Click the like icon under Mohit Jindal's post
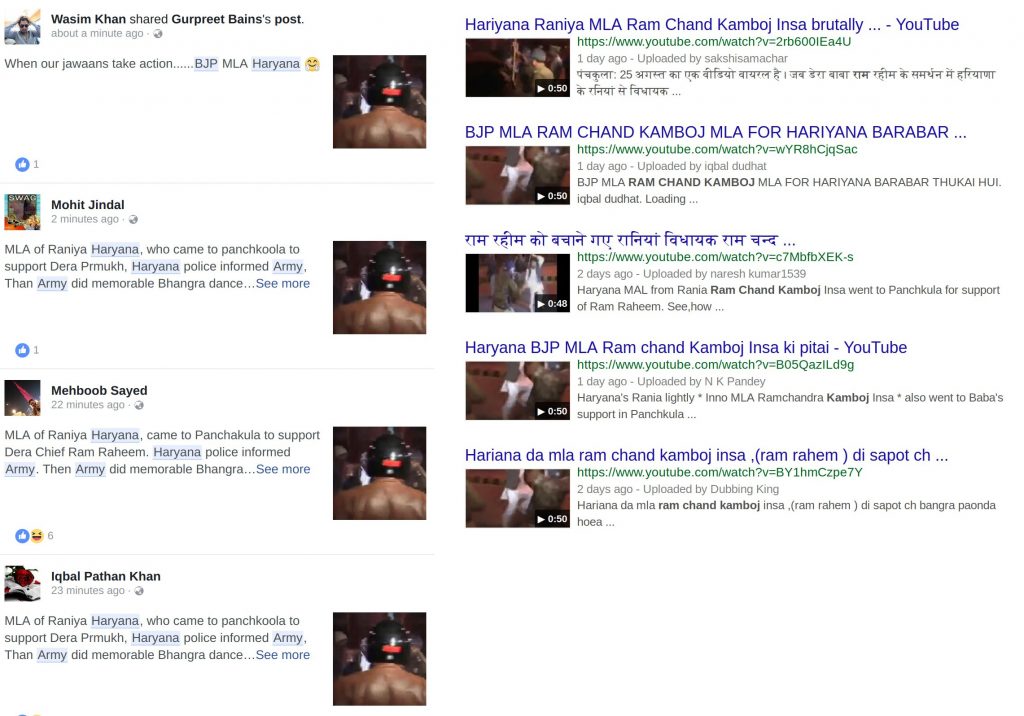 point(22,350)
